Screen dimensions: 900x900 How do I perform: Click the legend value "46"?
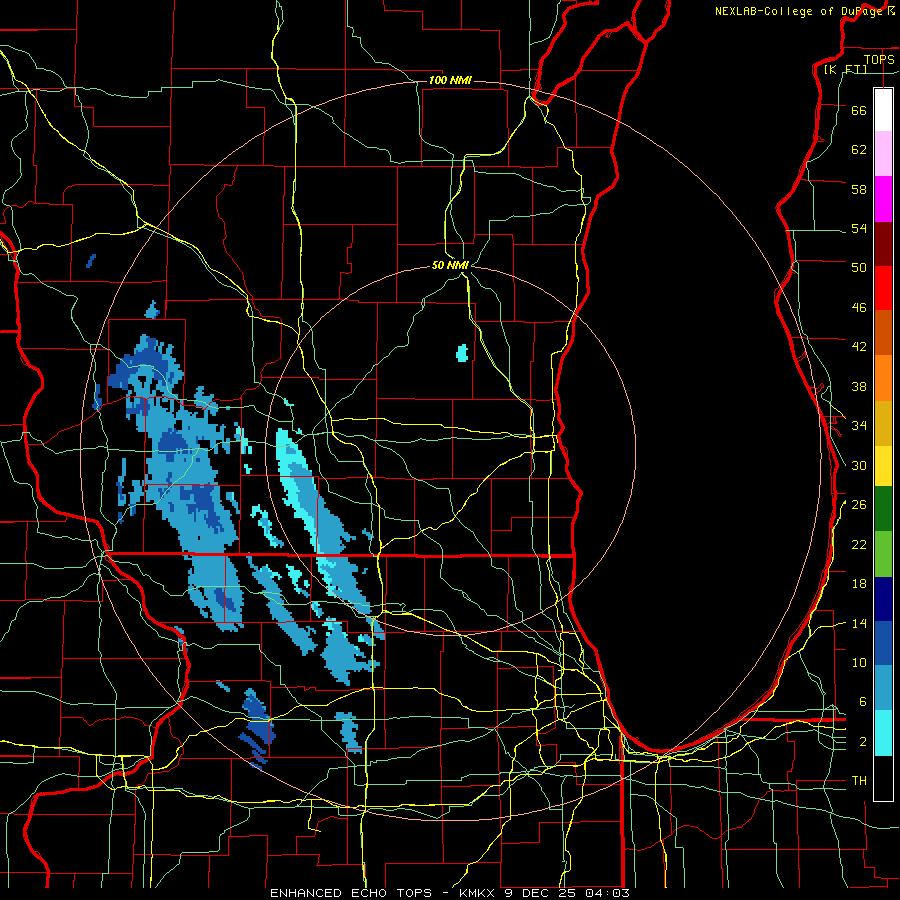(x=859, y=308)
